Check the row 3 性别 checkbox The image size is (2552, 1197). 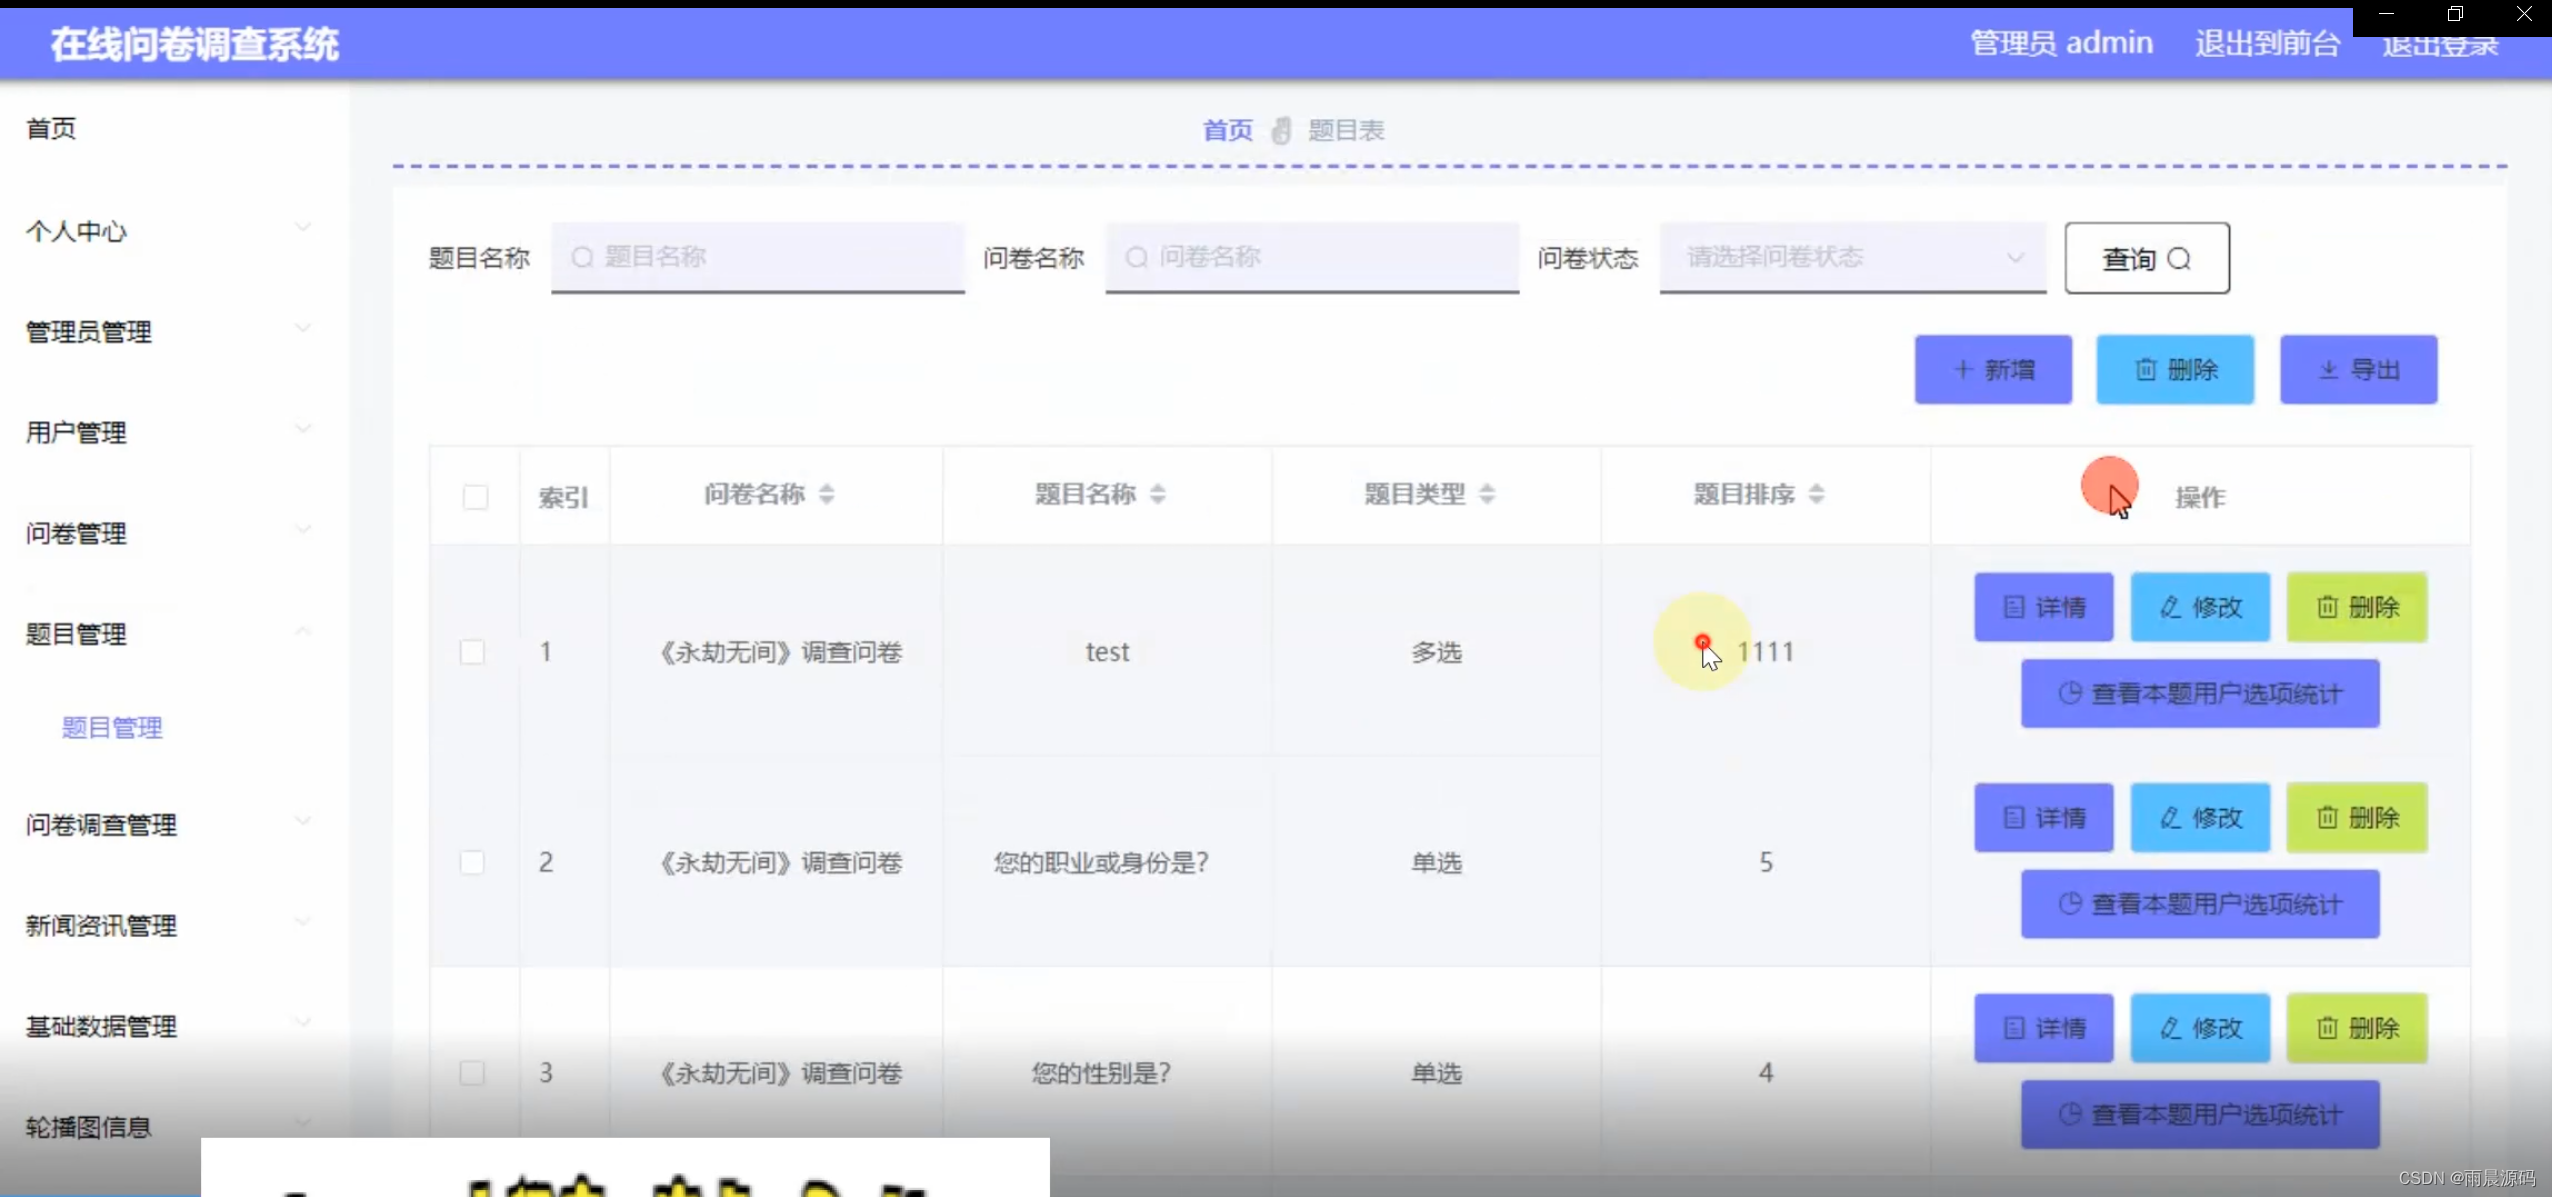tap(472, 1073)
